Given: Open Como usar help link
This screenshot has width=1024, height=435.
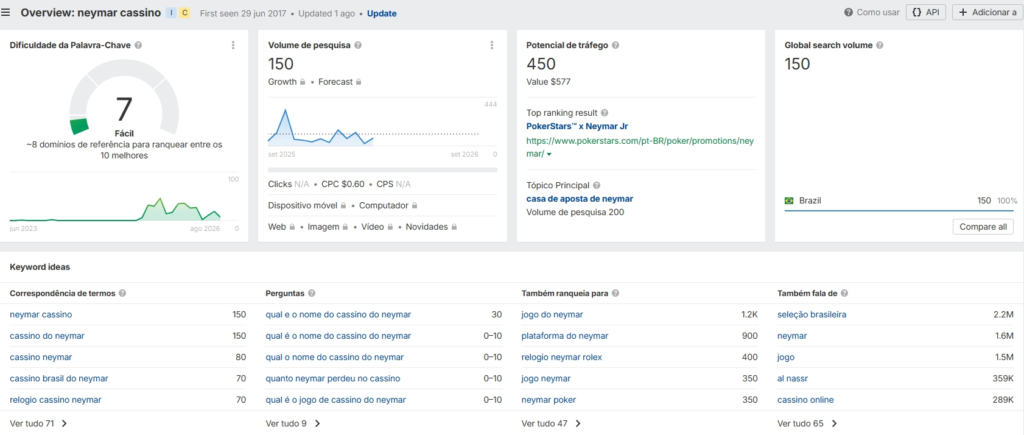Looking at the screenshot, I should coord(872,12).
